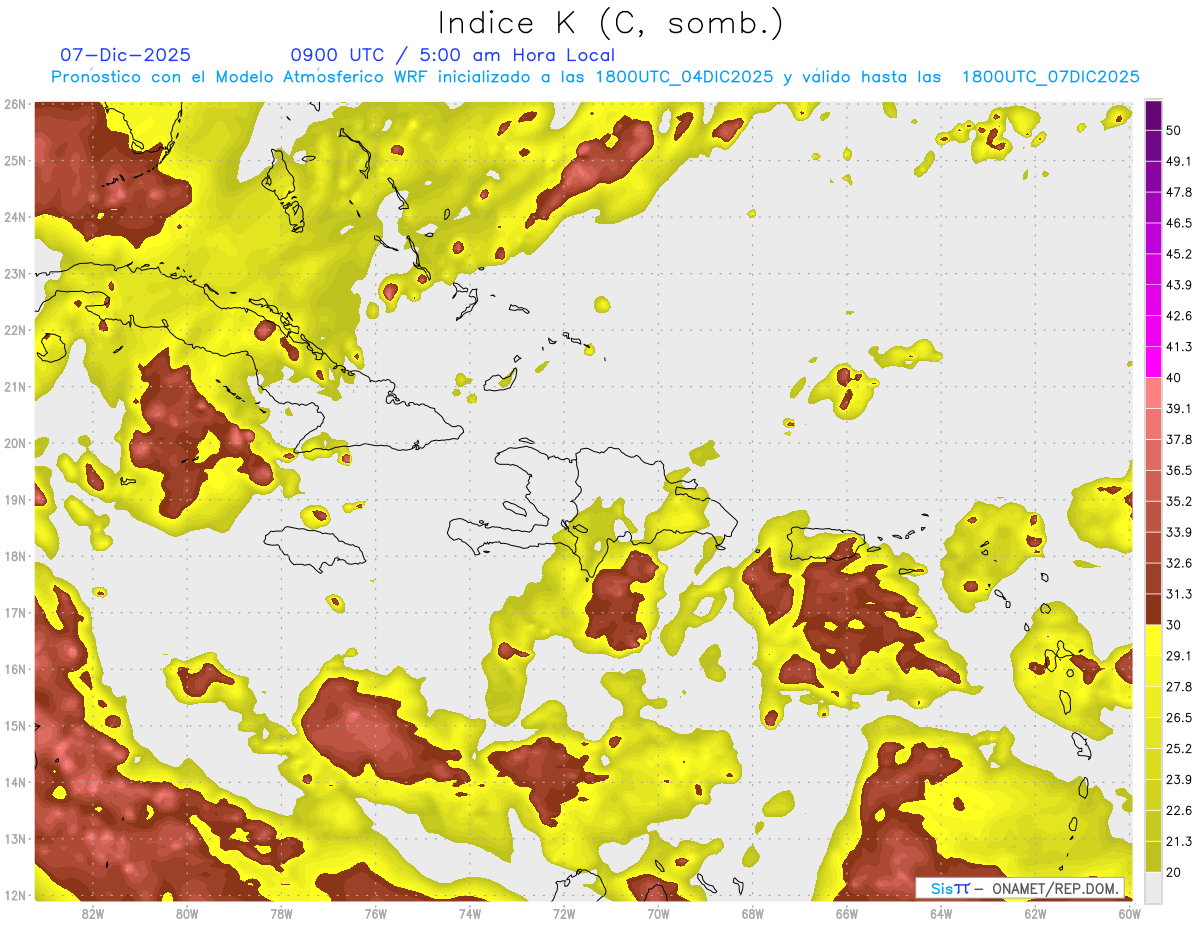Click the "20" color scale label

tap(1174, 873)
